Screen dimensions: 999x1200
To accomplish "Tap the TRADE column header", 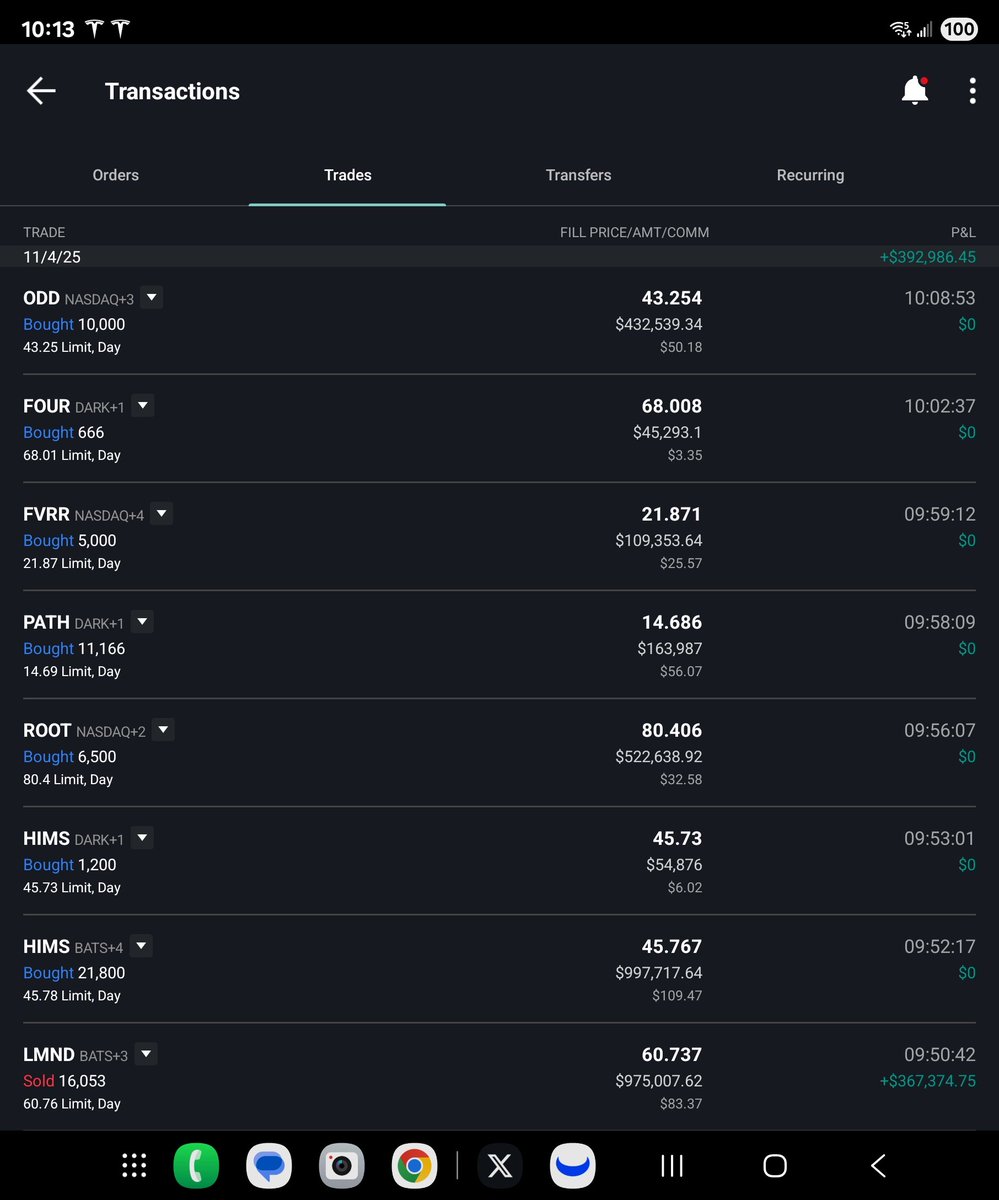I will 44,232.
